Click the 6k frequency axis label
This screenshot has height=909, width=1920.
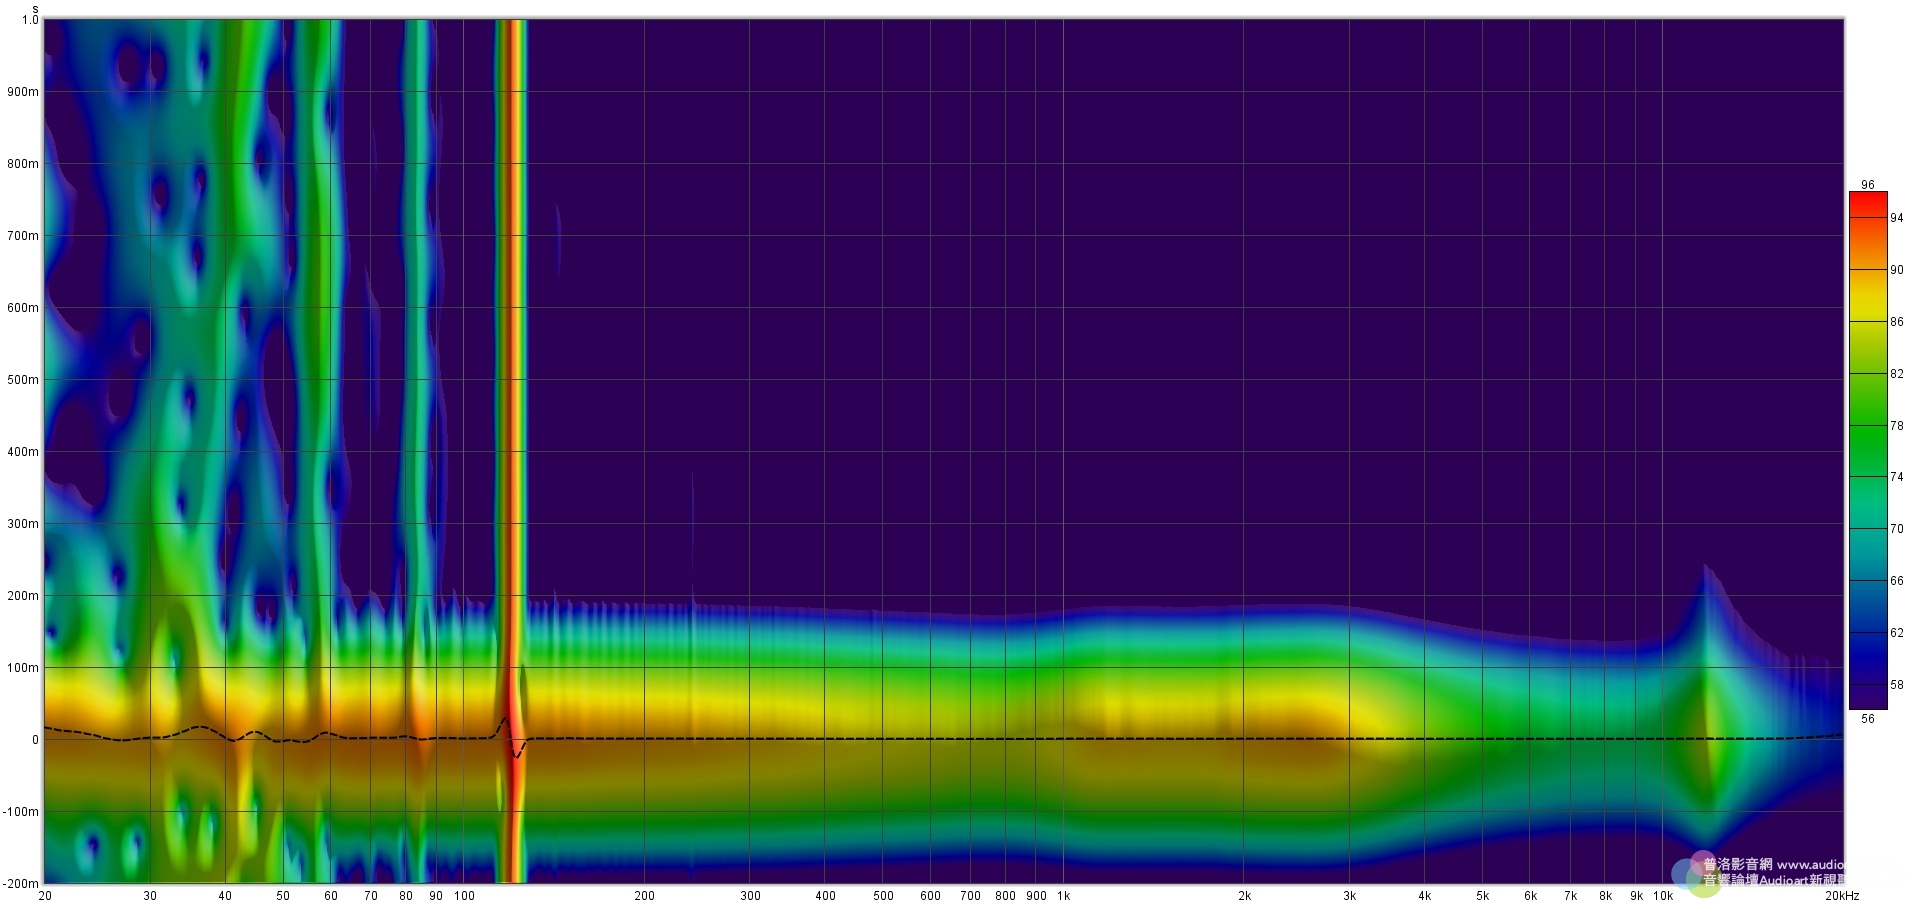point(1530,896)
